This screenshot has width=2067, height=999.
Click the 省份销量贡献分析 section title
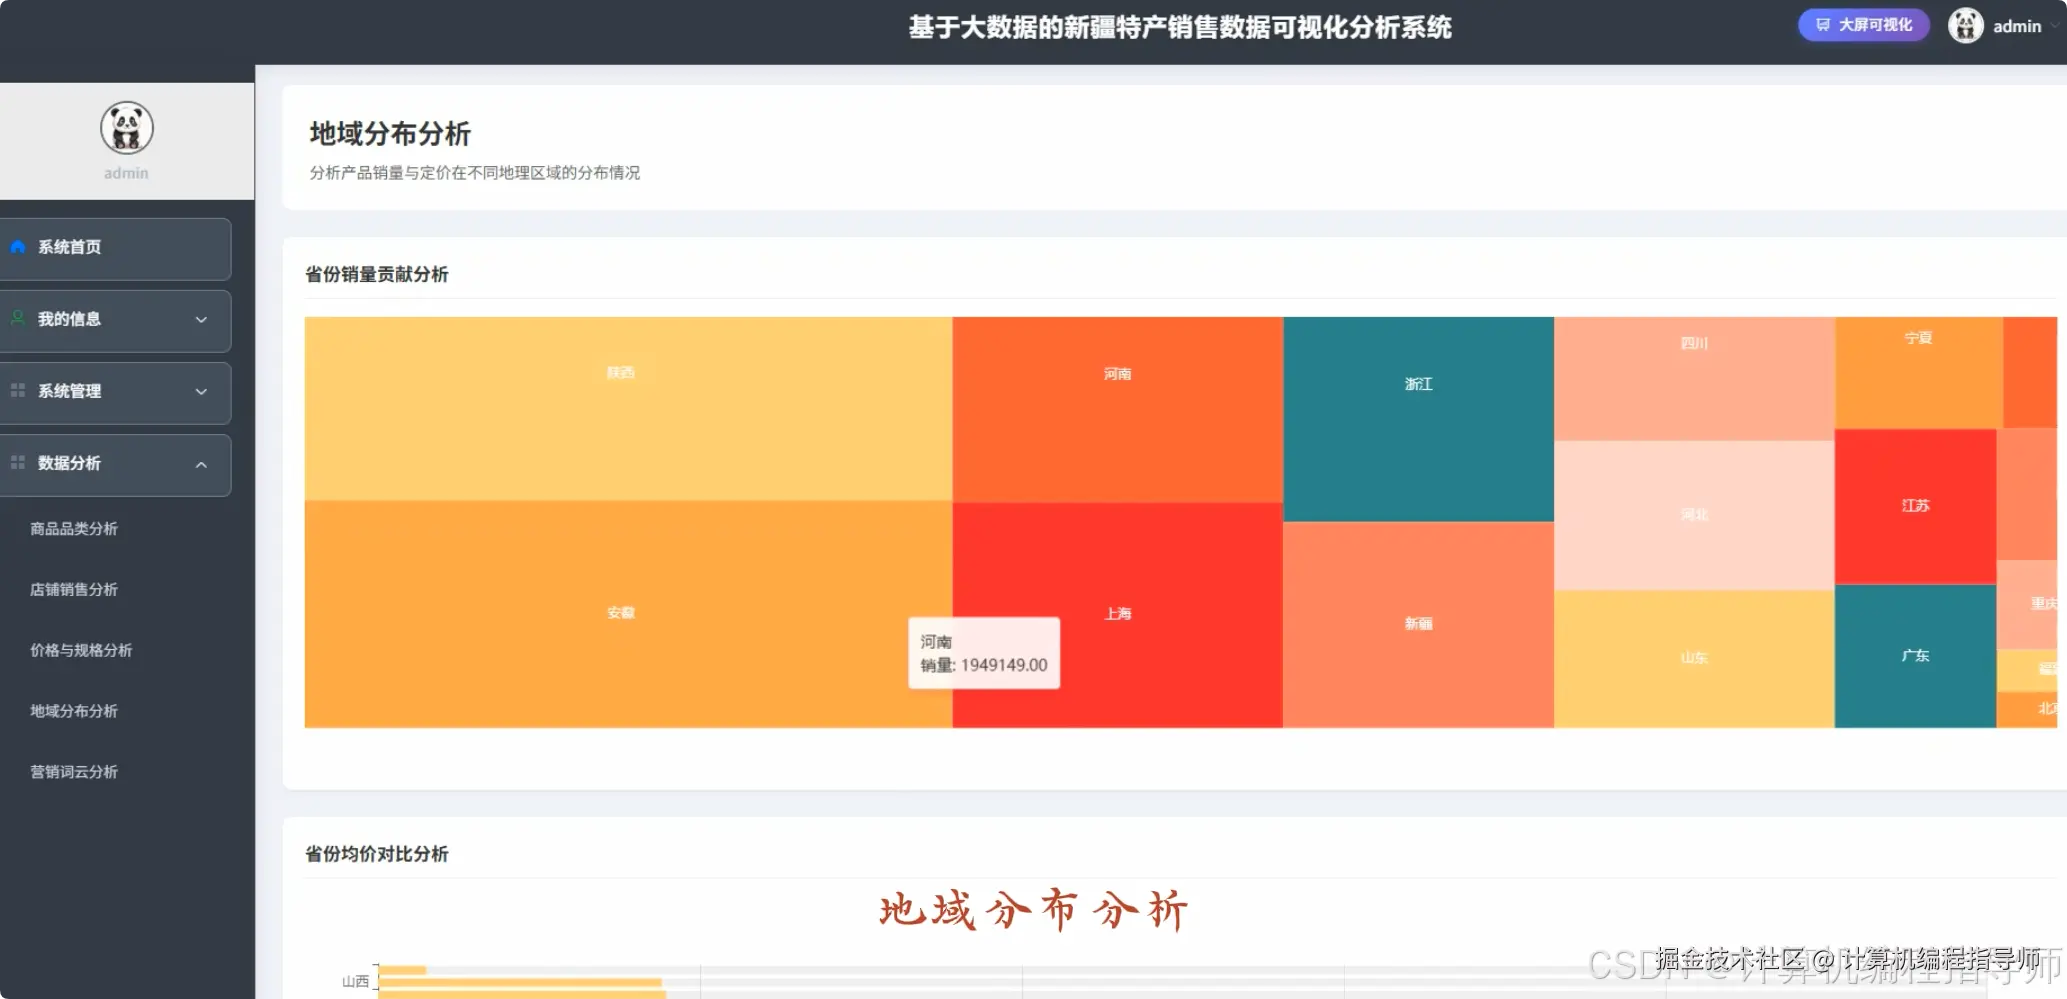(x=377, y=274)
